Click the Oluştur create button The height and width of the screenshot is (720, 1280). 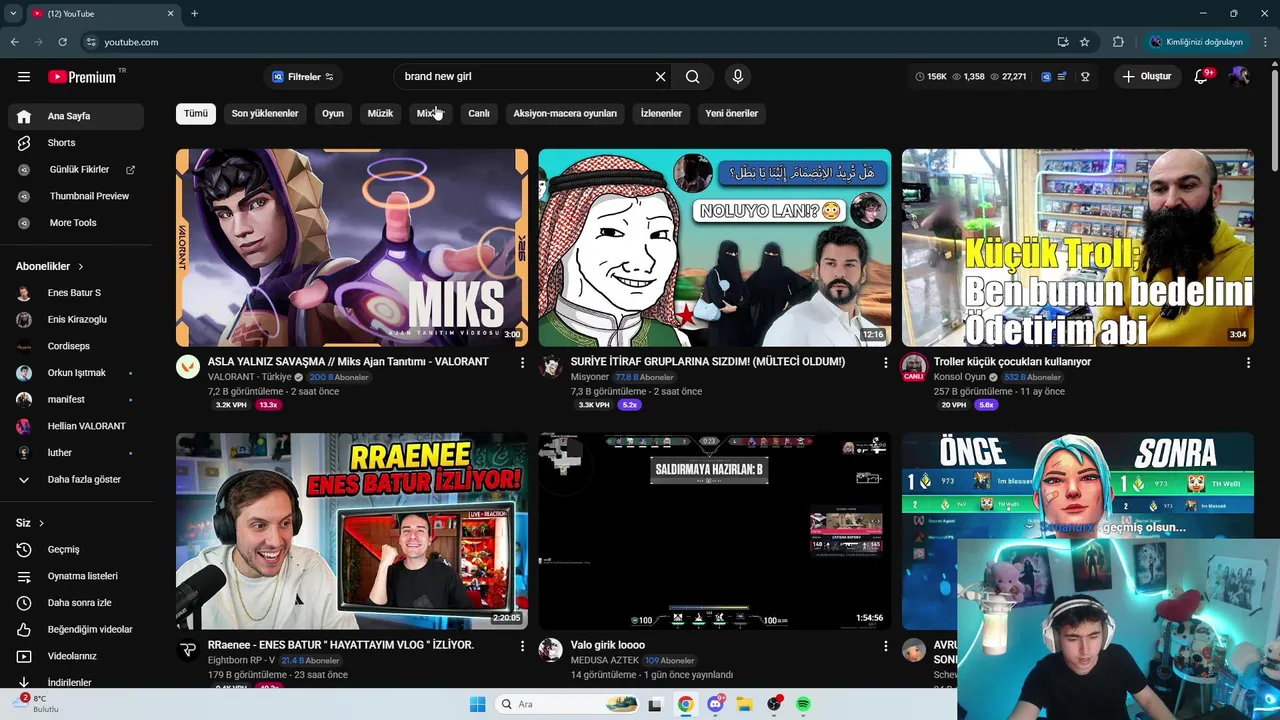point(1146,77)
